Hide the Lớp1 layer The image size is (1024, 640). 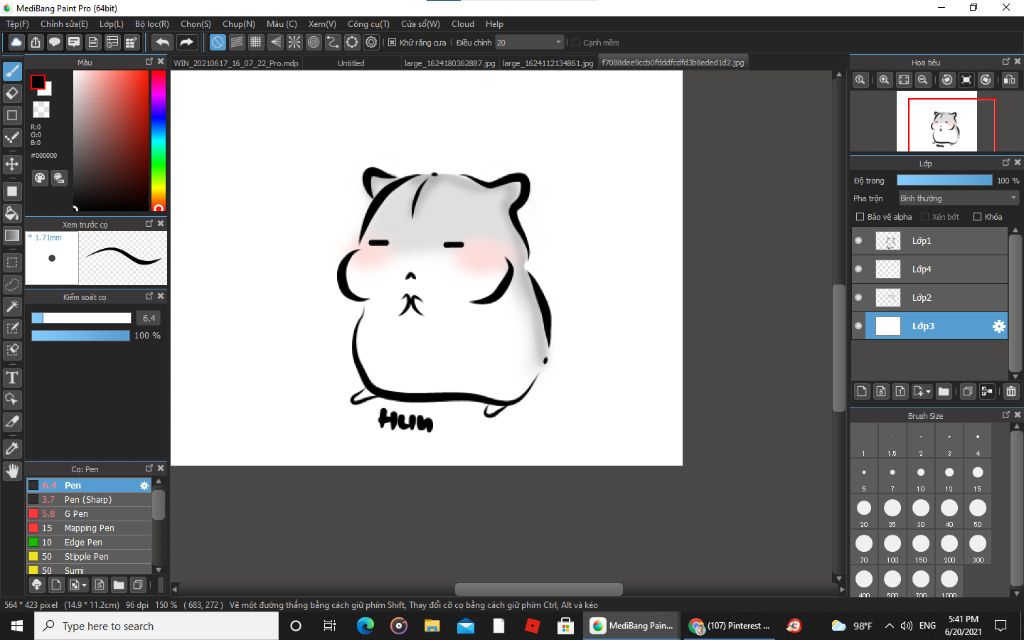pos(858,241)
